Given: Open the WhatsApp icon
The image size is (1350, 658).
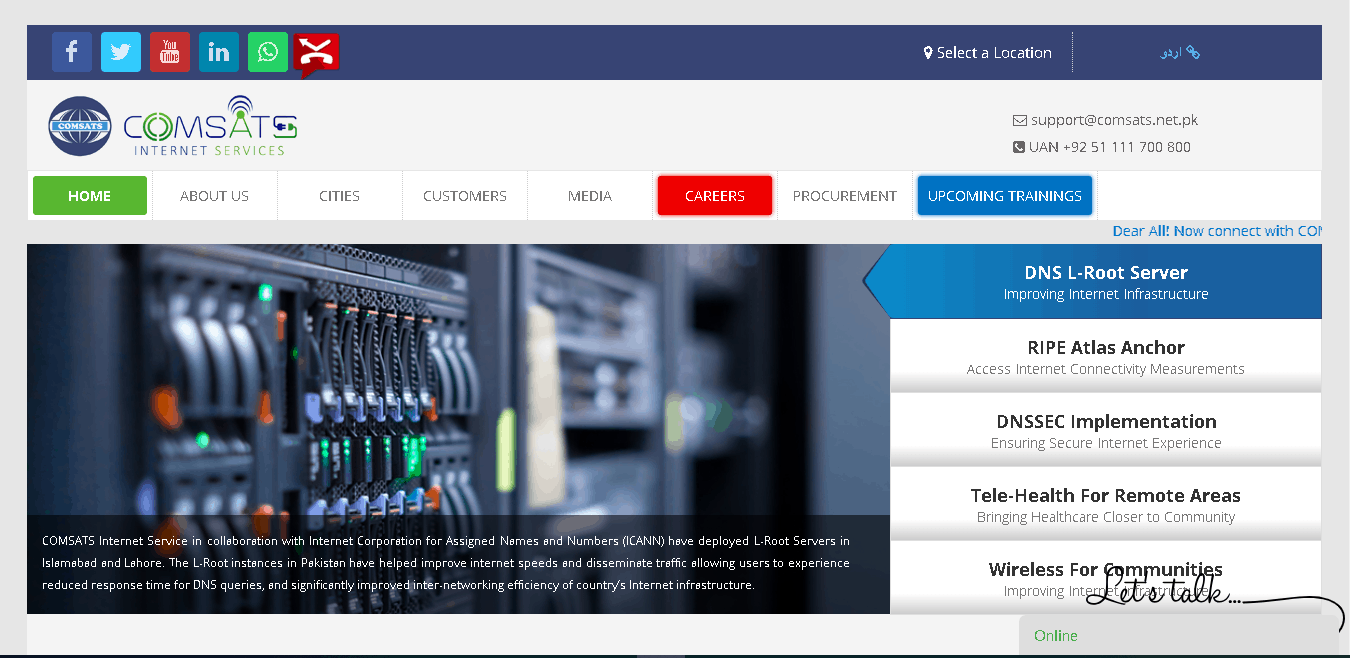Looking at the screenshot, I should pos(268,52).
